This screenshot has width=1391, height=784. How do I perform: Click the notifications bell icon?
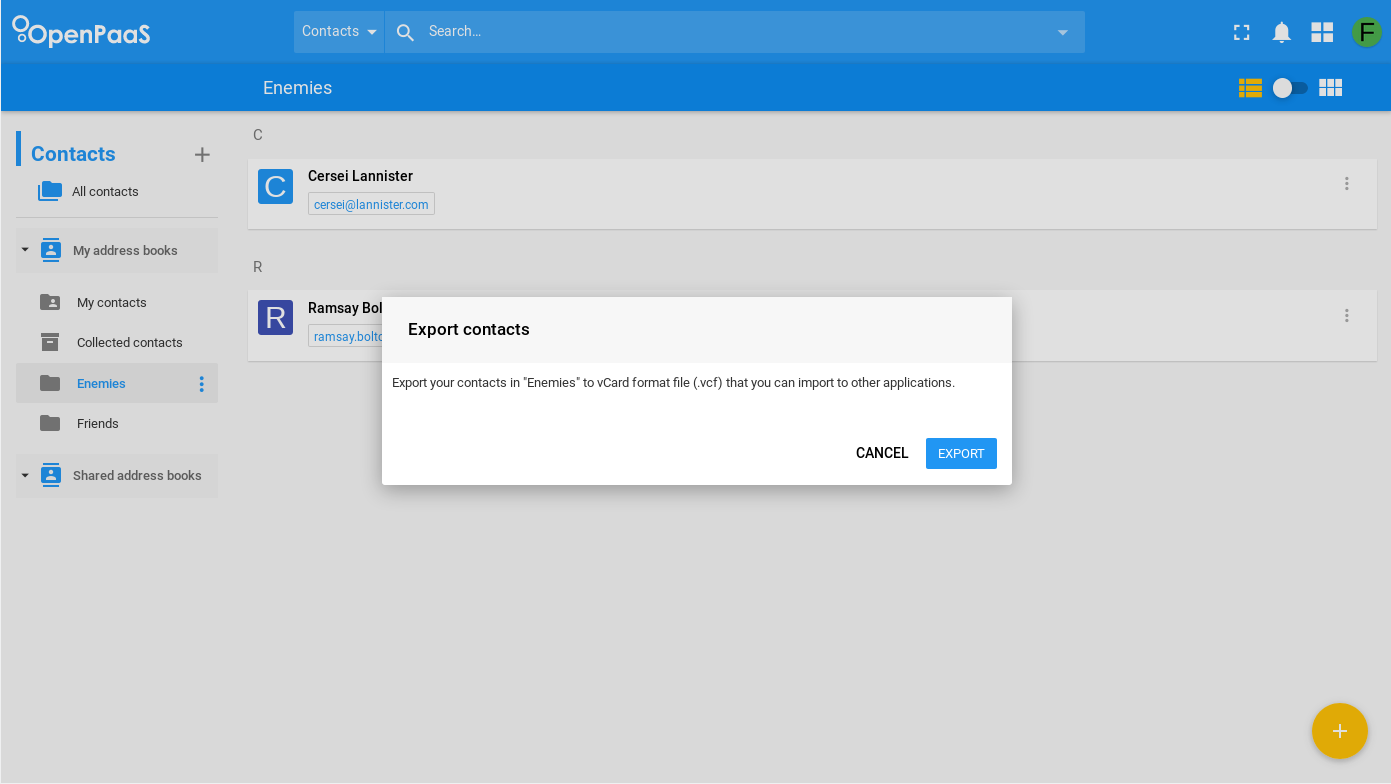(x=1281, y=32)
